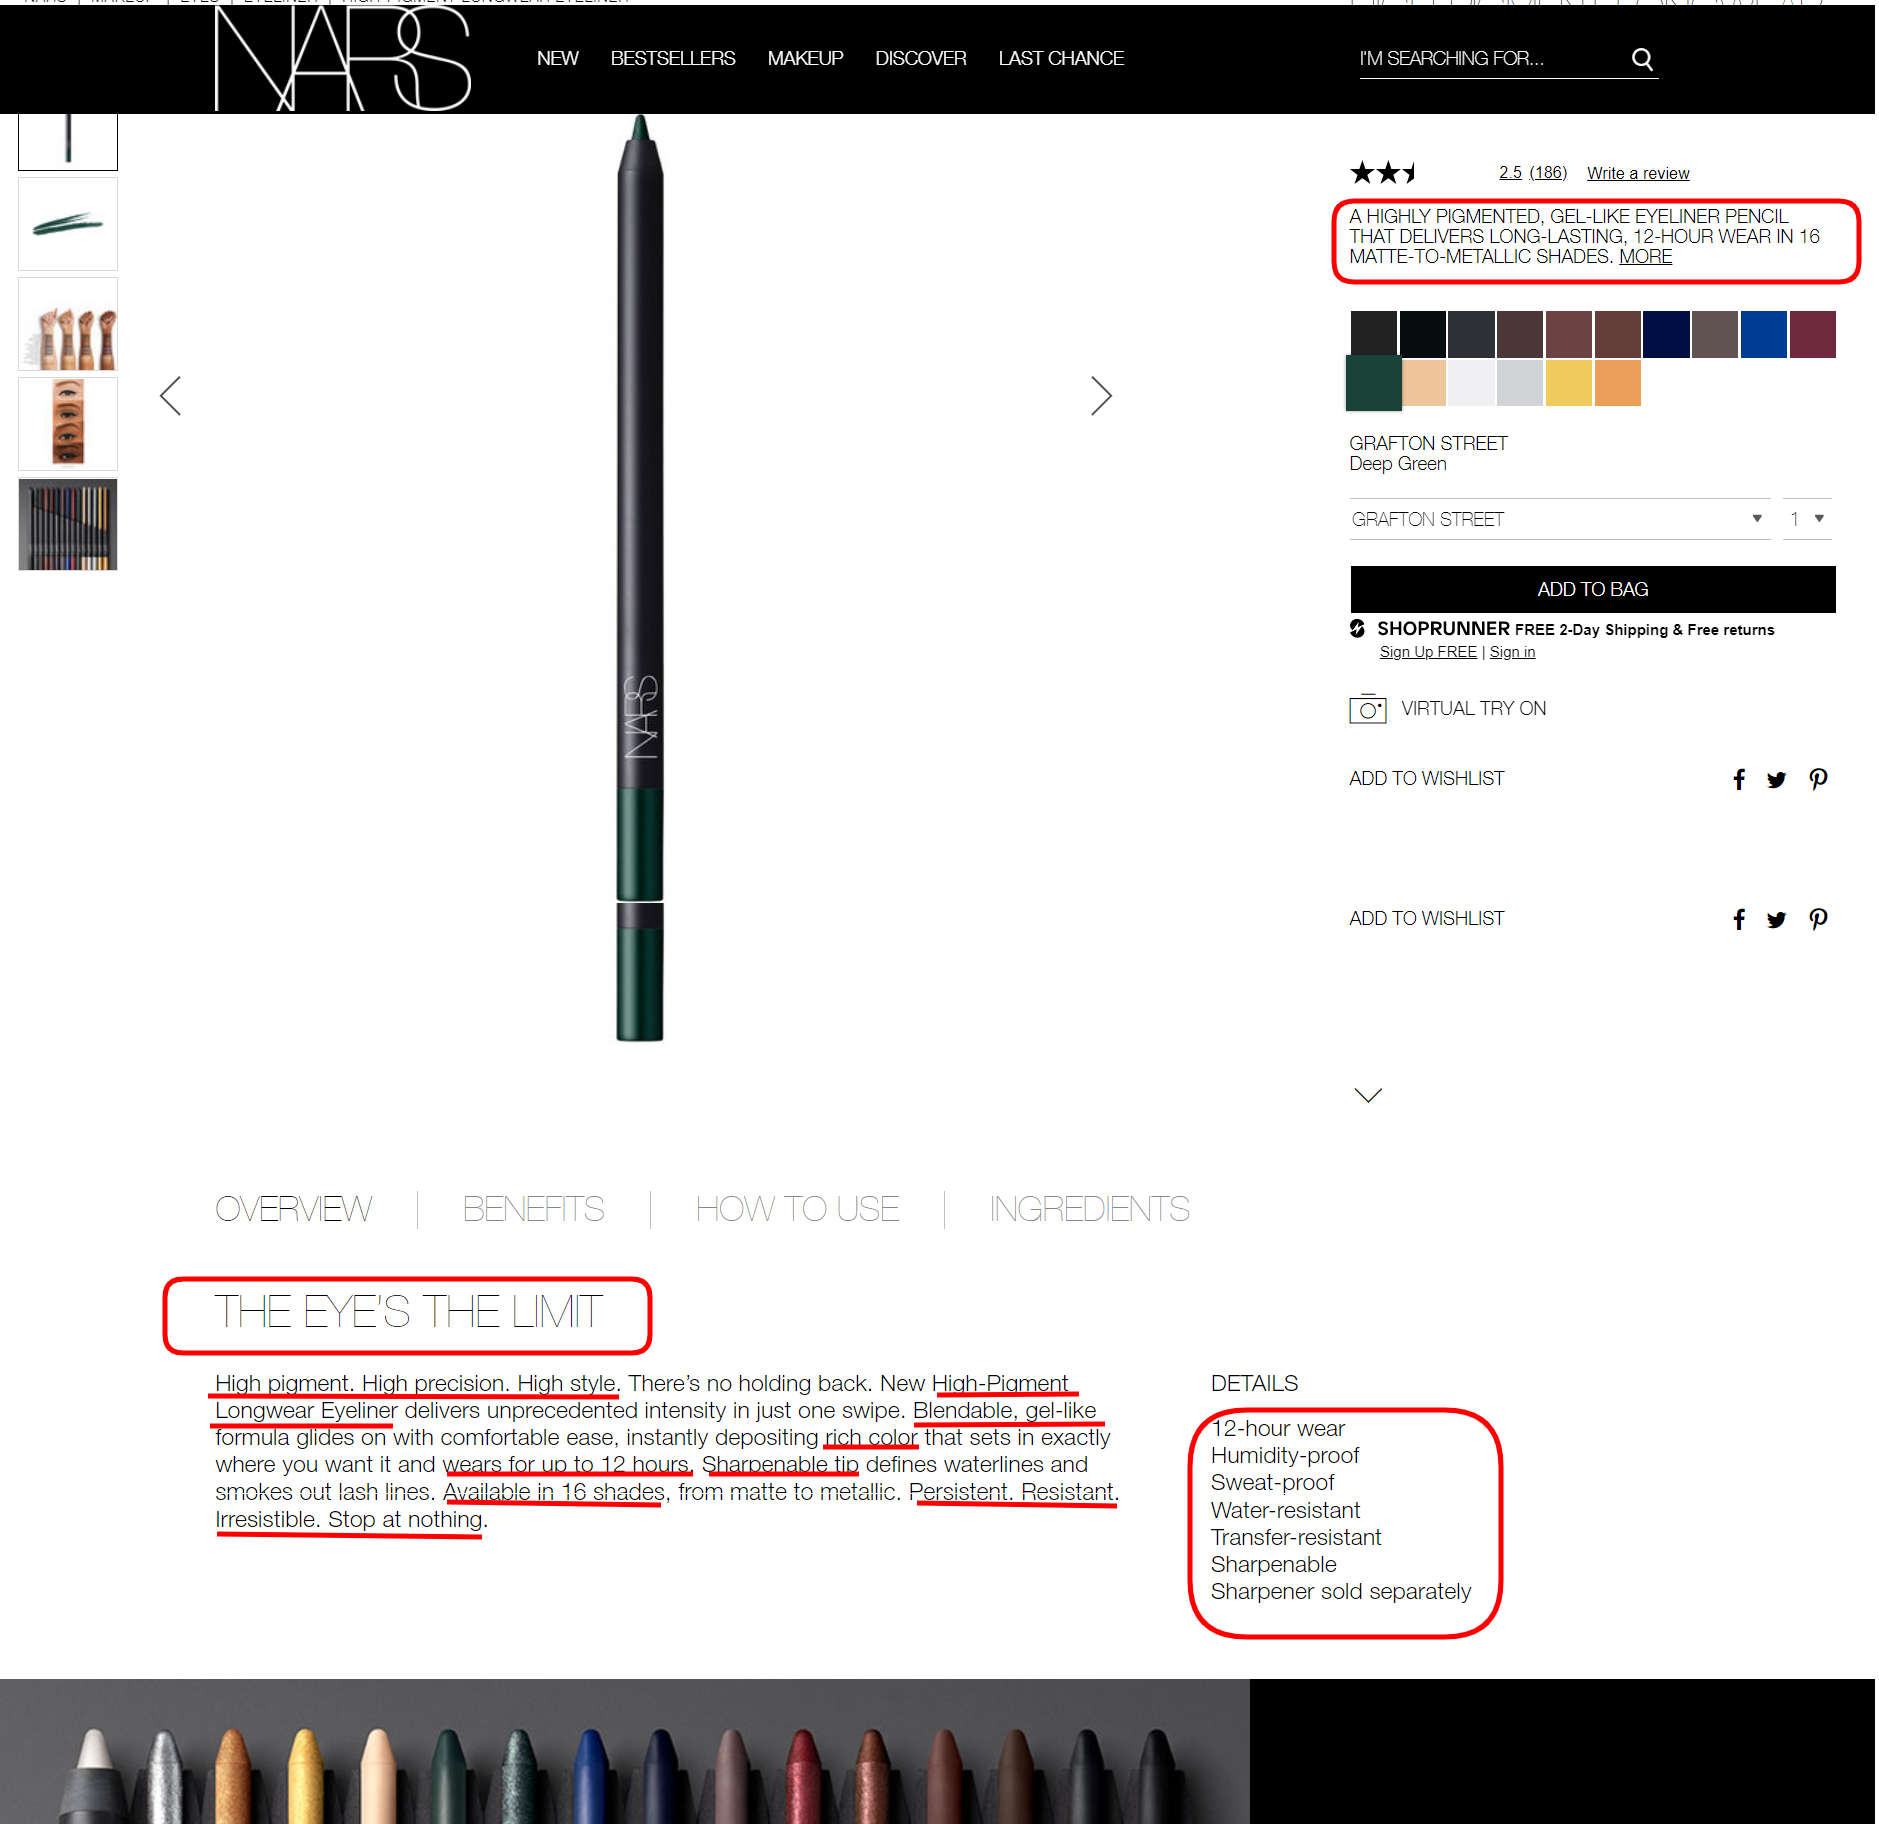Screen dimensions: 1879x1824
Task: Select the yellow shade swatch
Action: [x=1569, y=383]
